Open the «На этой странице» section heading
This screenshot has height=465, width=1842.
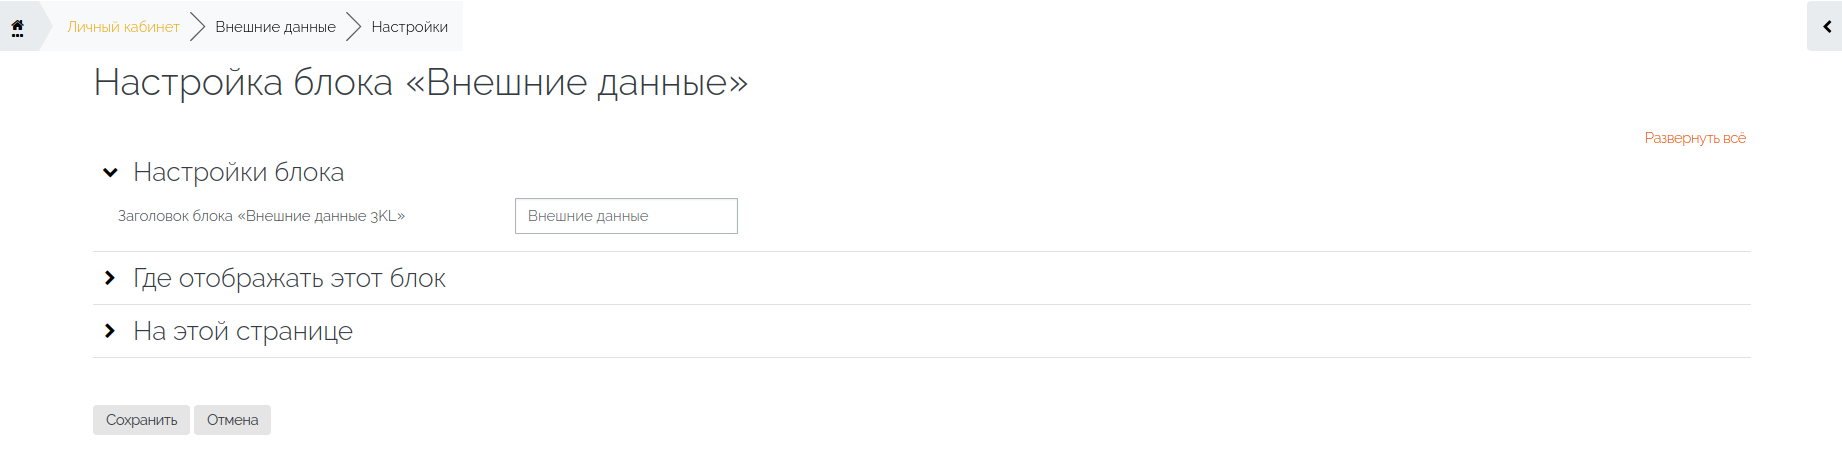pyautogui.click(x=243, y=331)
